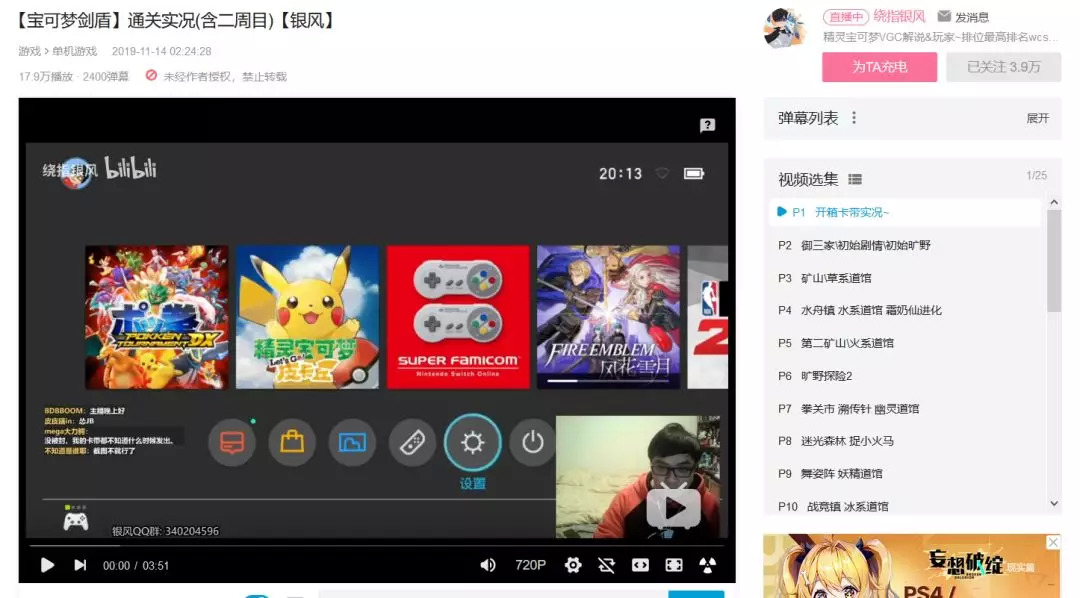Toggle the loop playback icon
The image size is (1080, 598).
[606, 566]
